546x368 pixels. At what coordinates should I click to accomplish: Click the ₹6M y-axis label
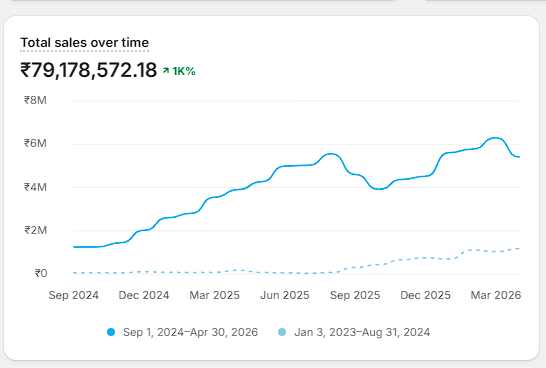(x=35, y=143)
